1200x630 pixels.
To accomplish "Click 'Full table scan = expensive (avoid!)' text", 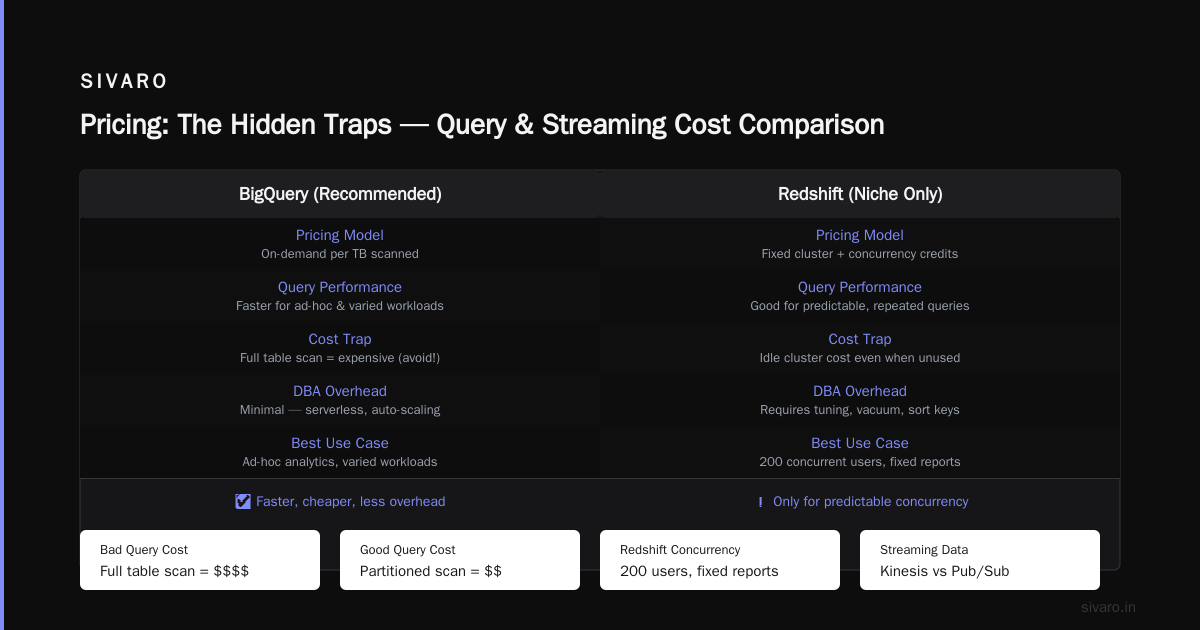I will (340, 358).
